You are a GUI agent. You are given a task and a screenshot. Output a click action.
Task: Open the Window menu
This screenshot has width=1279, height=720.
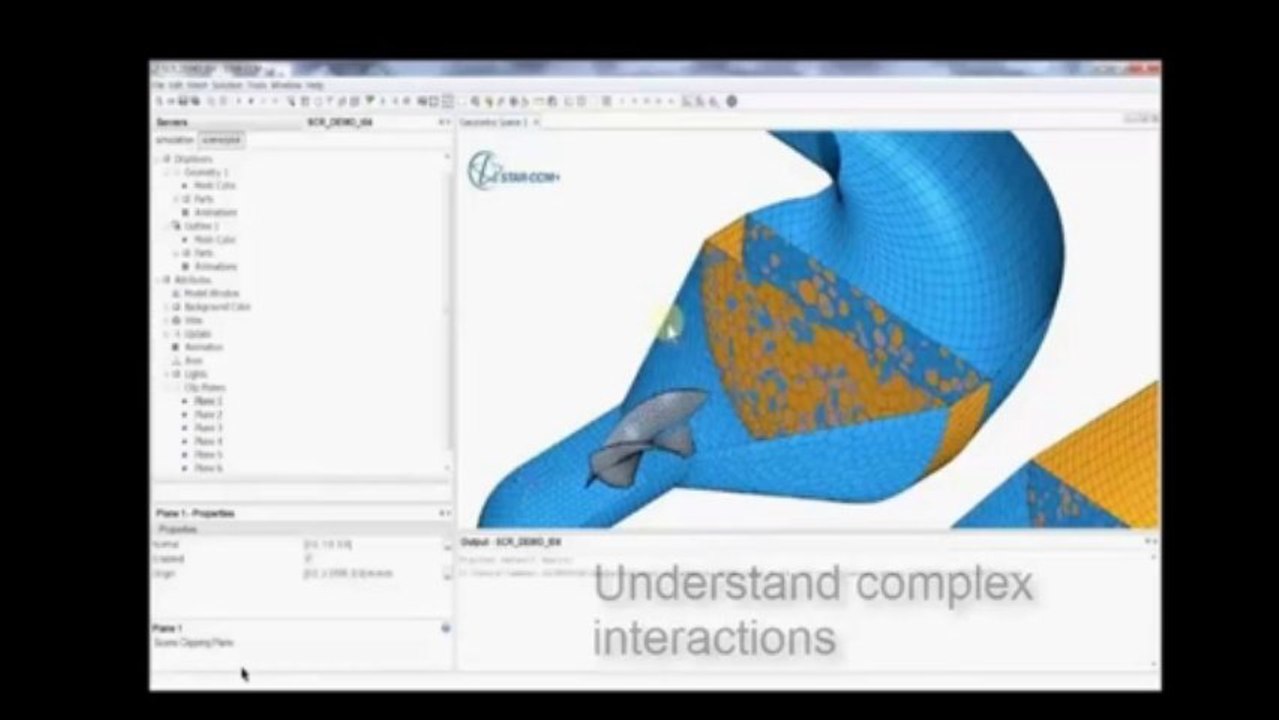point(285,86)
